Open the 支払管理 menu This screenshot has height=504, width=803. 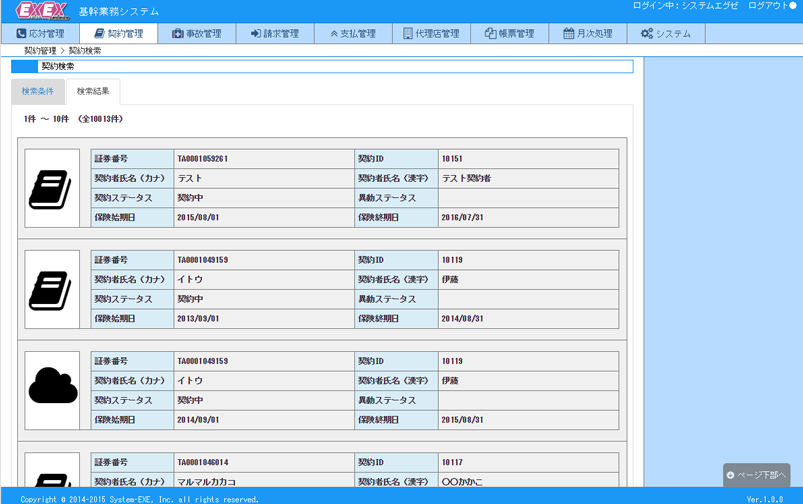353,34
